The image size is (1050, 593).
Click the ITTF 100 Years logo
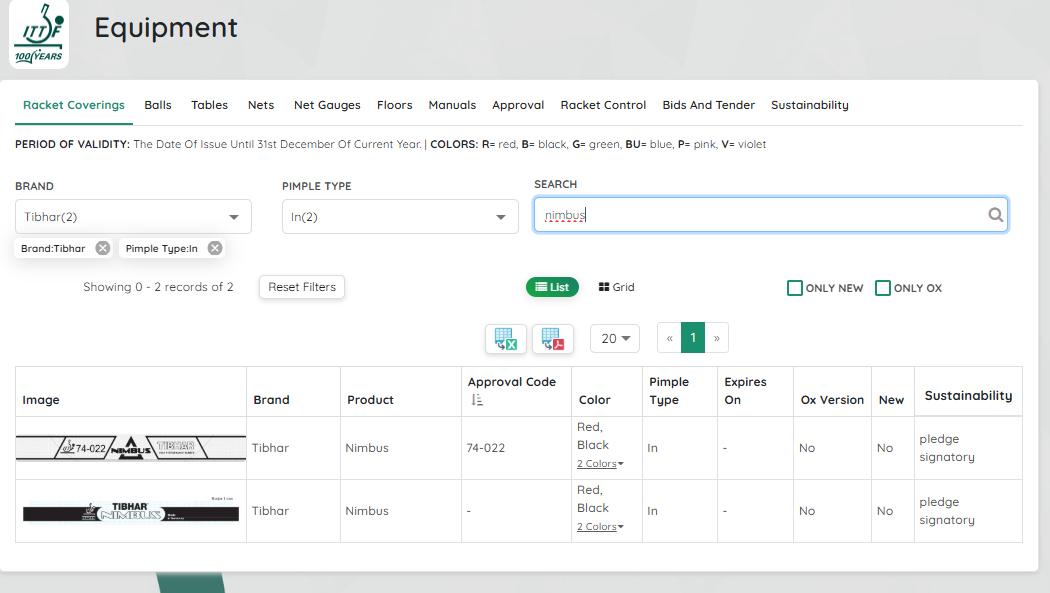[x=39, y=34]
